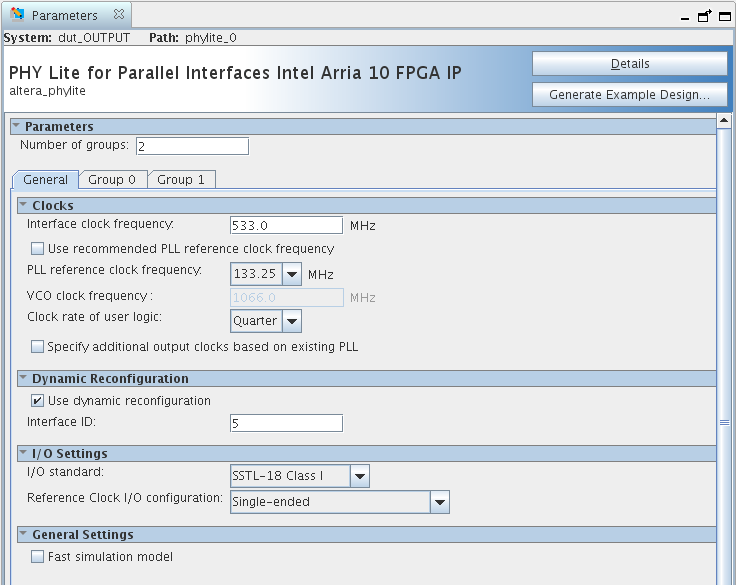Enable Fast simulation model checkbox

(38, 557)
